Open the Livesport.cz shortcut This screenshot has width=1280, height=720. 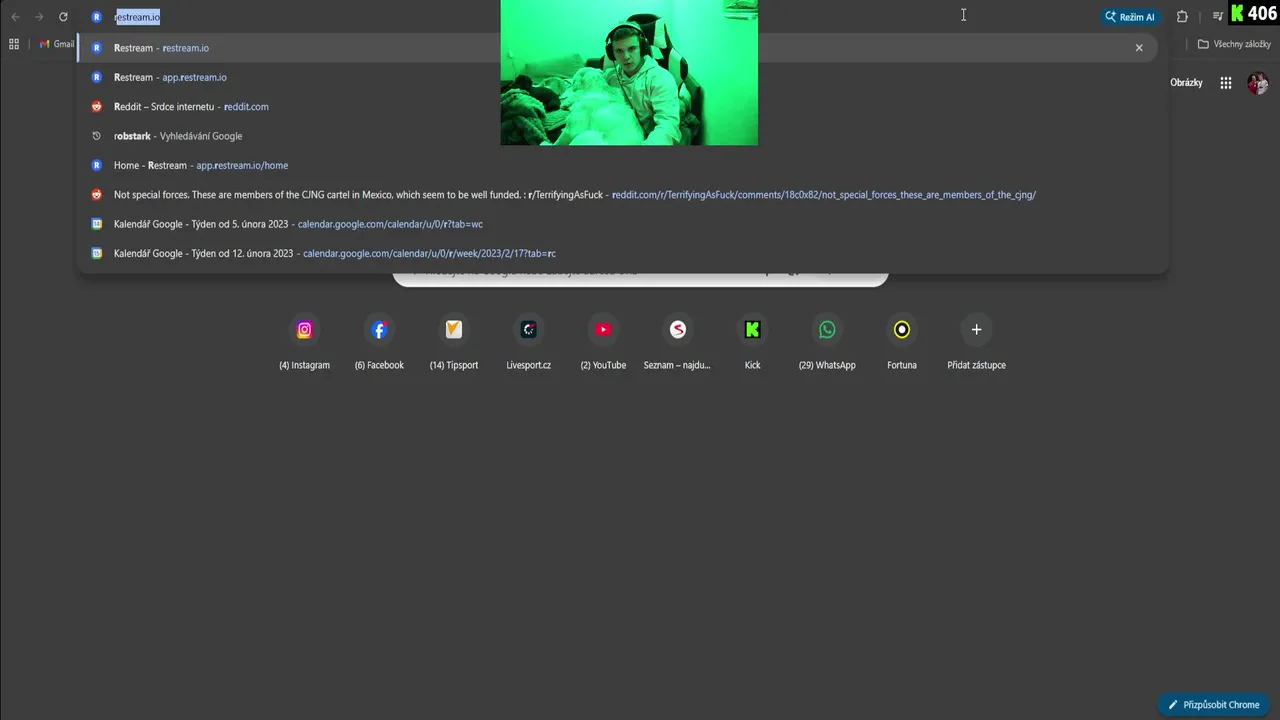tap(528, 343)
